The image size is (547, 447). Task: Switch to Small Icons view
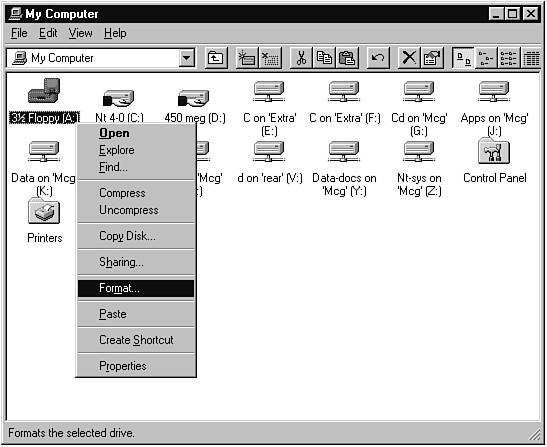pyautogui.click(x=486, y=58)
